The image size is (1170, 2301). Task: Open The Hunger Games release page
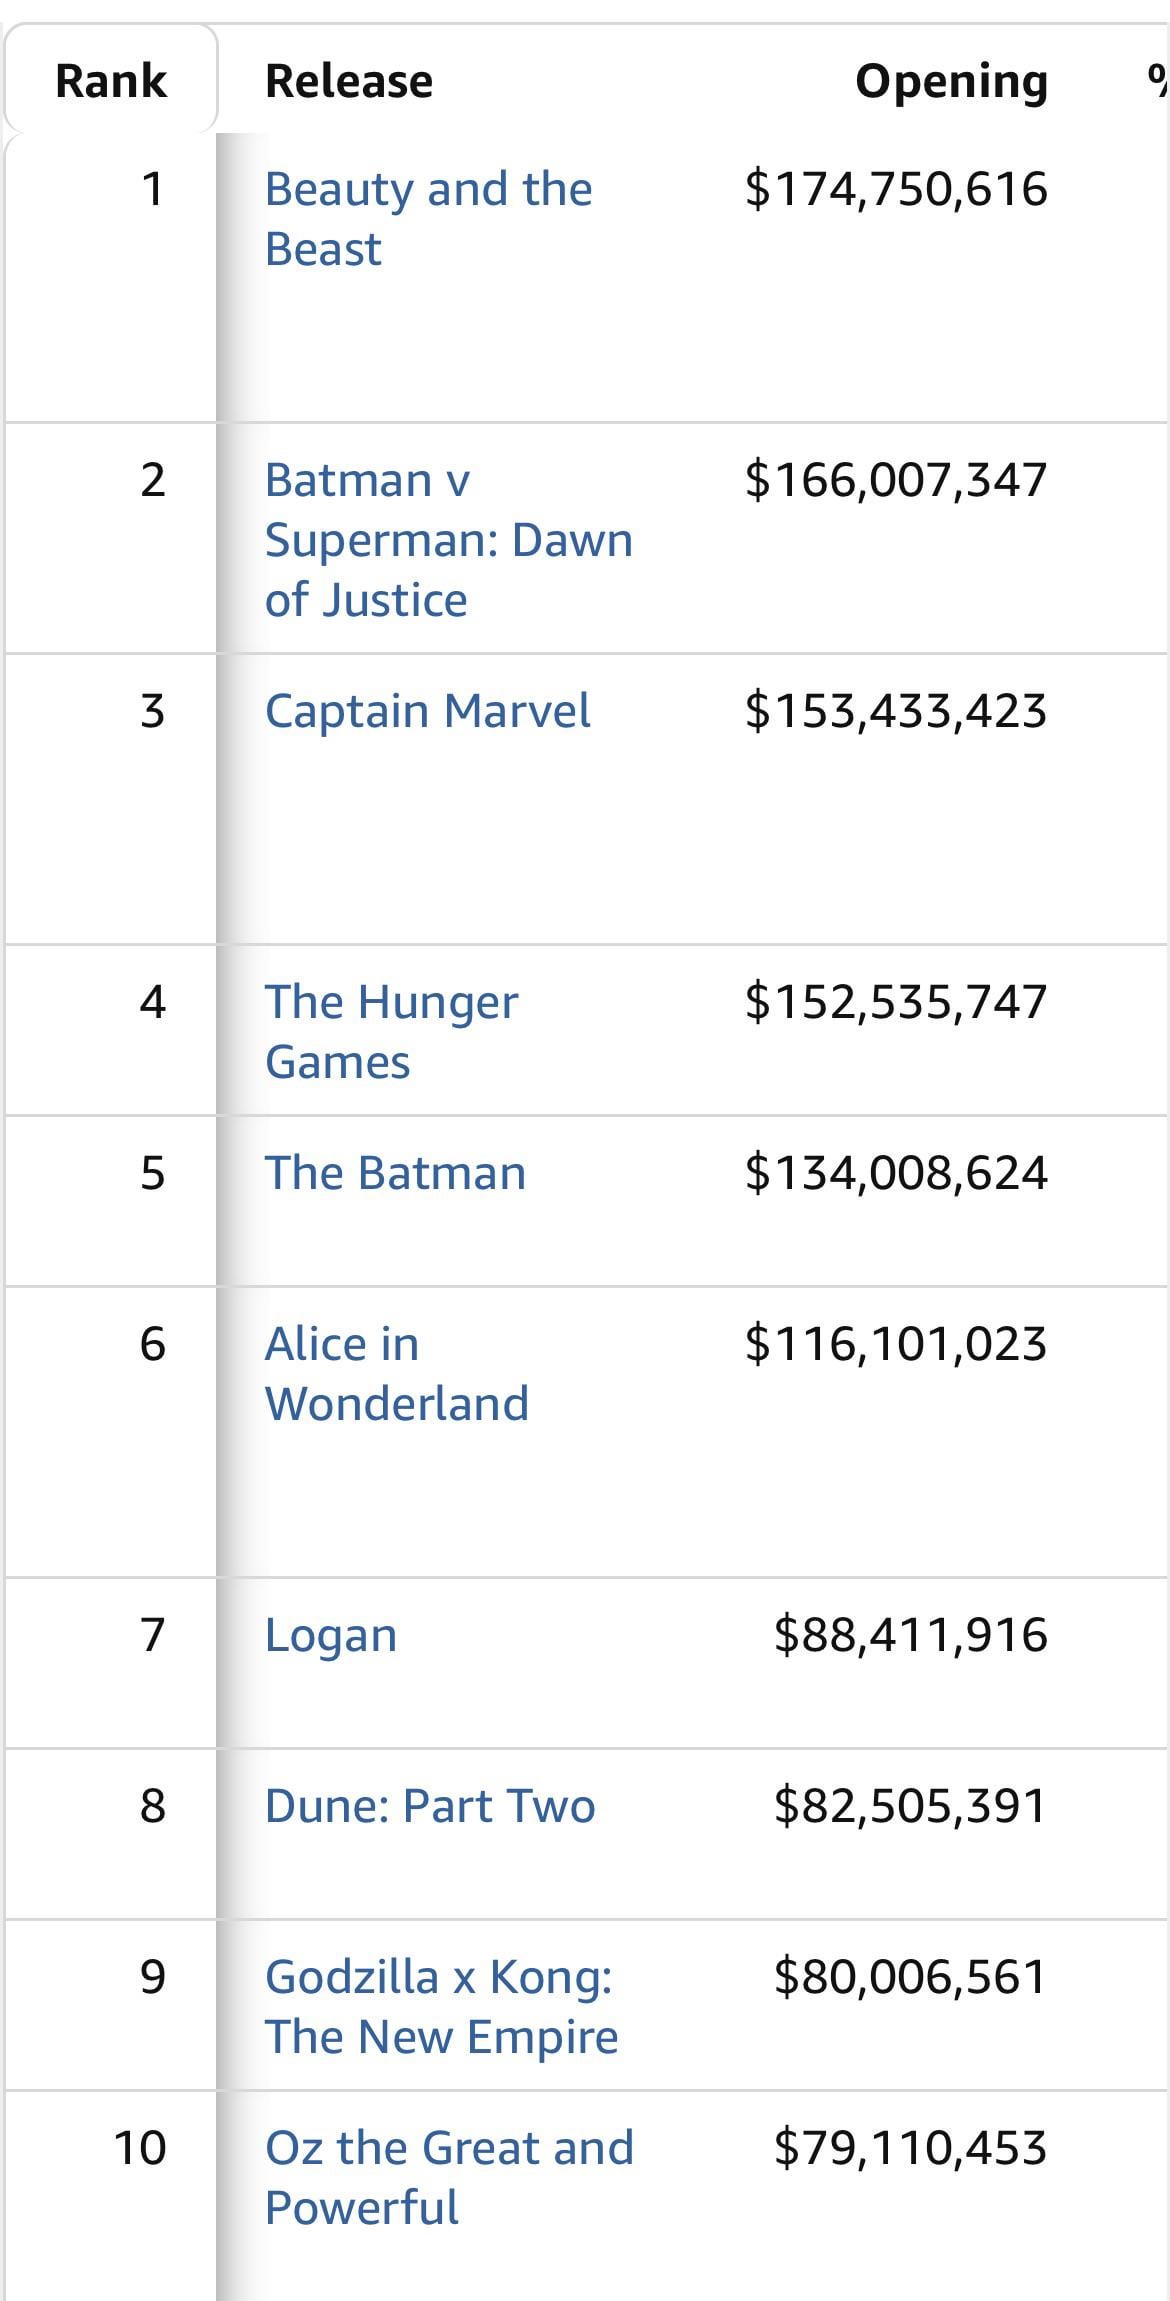pos(391,1031)
